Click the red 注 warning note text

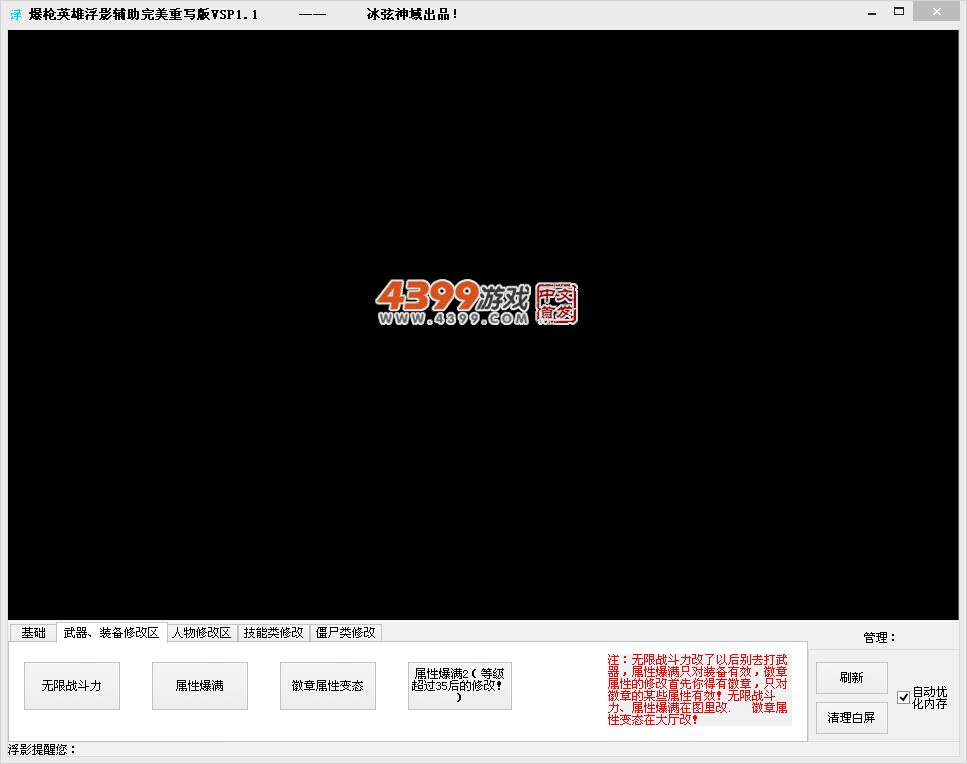pos(697,689)
